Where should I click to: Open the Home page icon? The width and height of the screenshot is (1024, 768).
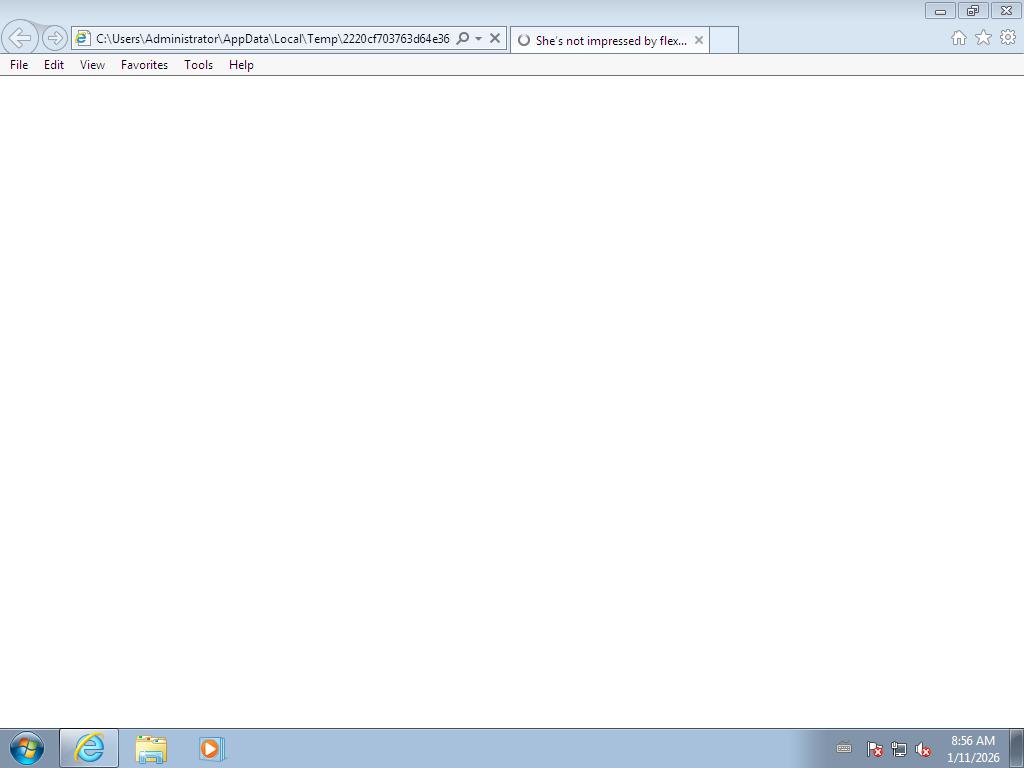click(958, 38)
